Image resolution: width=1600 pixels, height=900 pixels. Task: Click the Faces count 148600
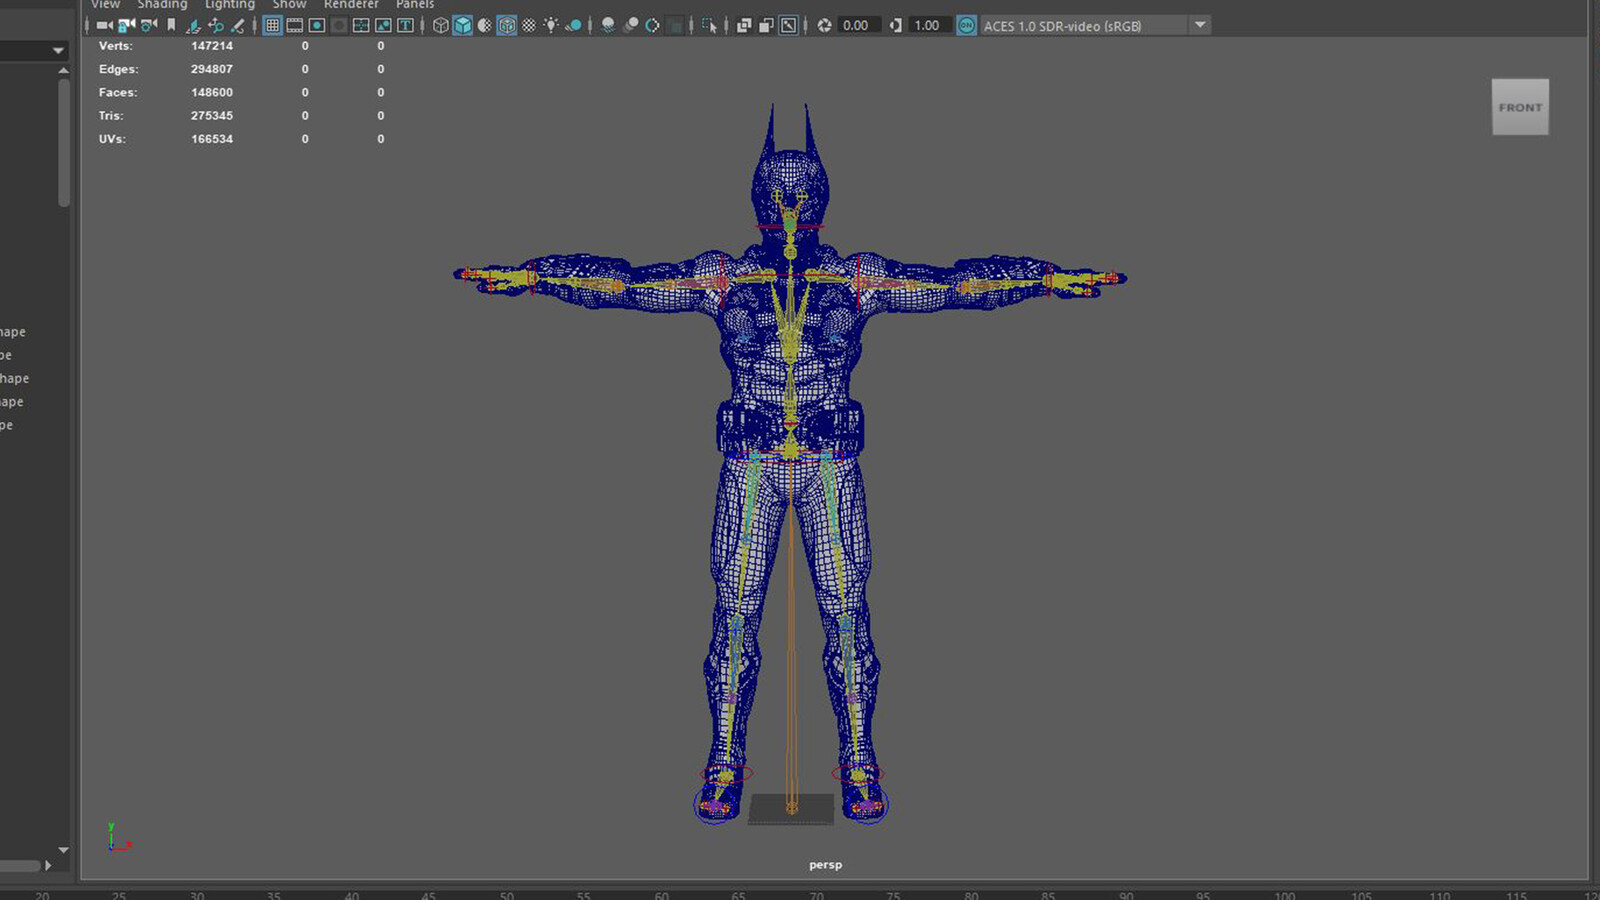tap(212, 92)
